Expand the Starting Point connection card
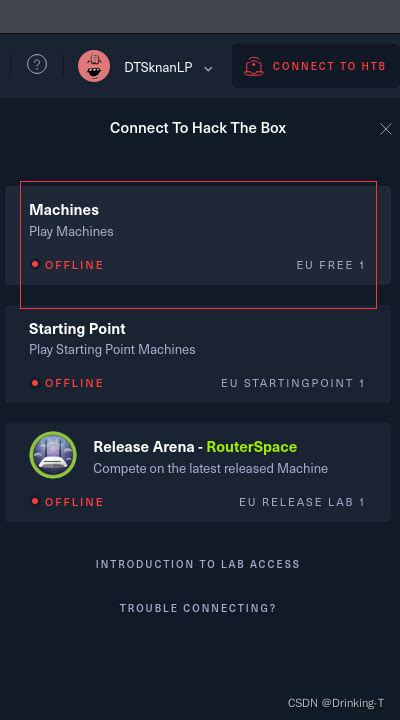 (x=198, y=354)
